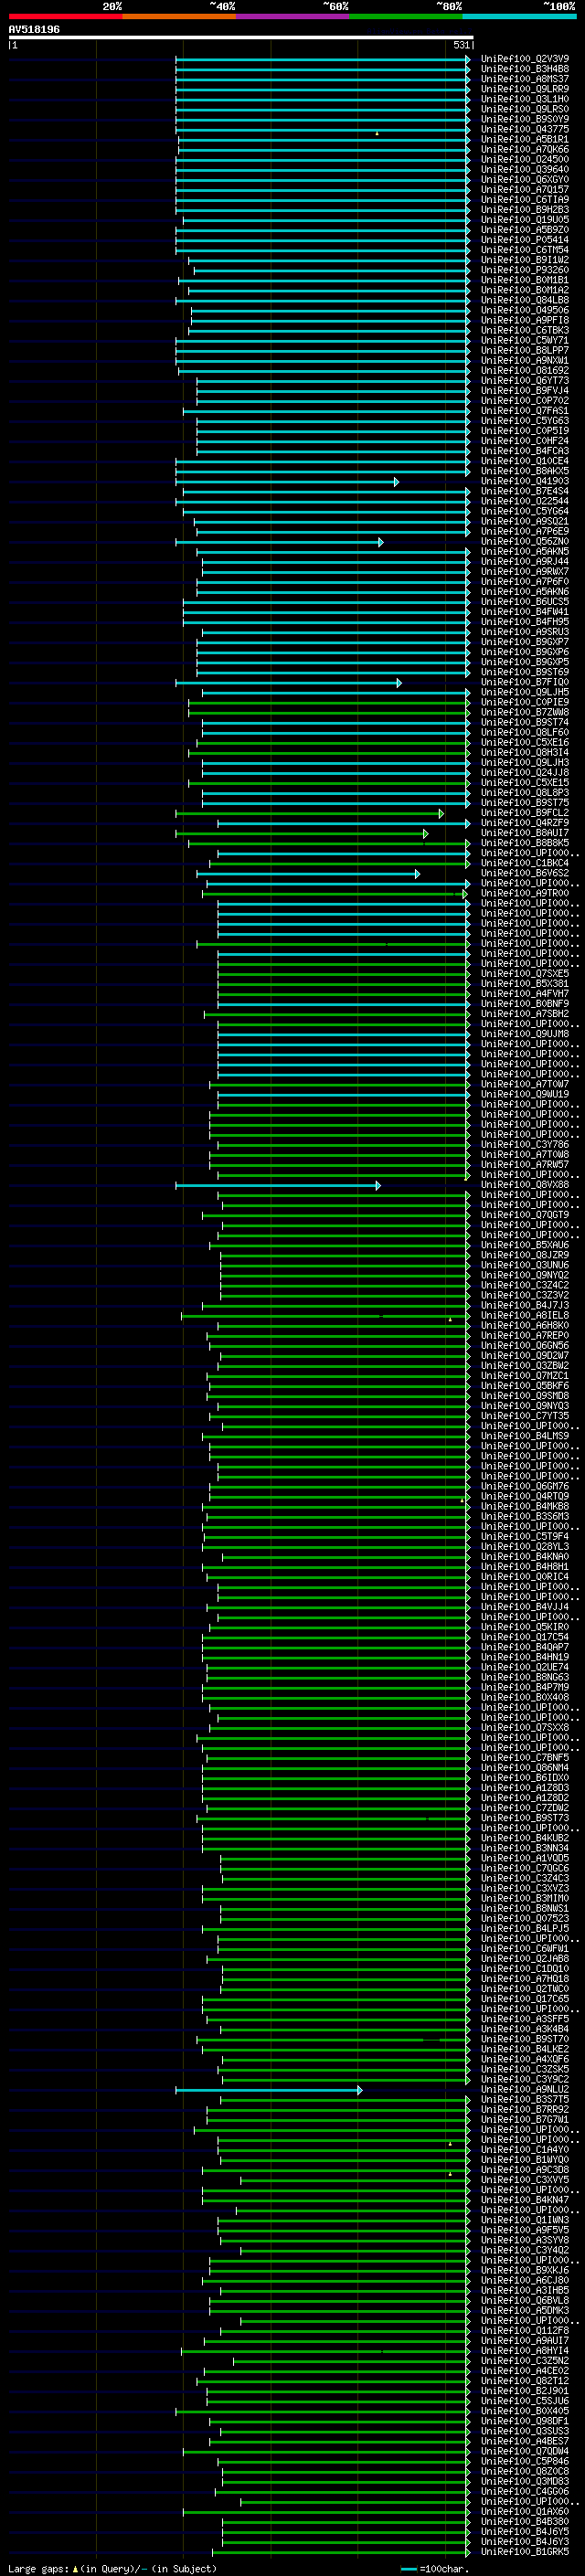This screenshot has height=2576, width=585.
Task: Select hit label UniRef100_B4KN47
Action: (x=525, y=2201)
